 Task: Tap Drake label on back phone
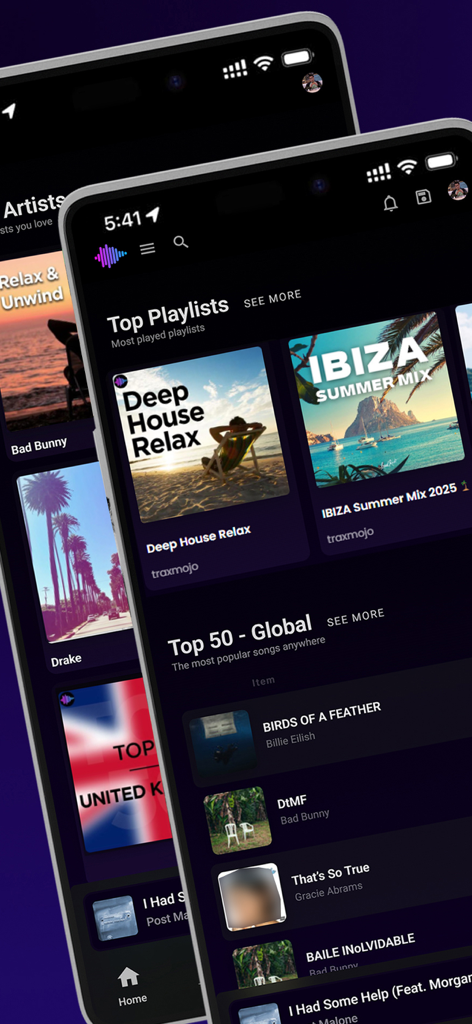click(x=67, y=661)
